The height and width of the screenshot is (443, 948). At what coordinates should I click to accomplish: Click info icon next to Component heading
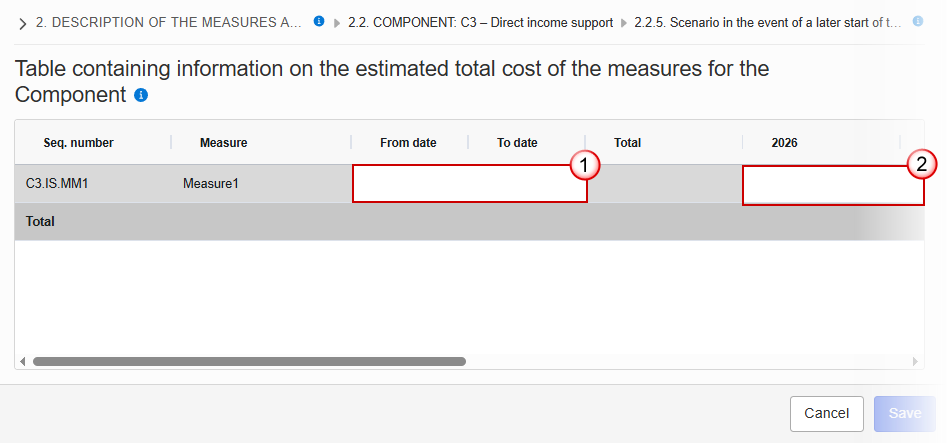point(141,96)
